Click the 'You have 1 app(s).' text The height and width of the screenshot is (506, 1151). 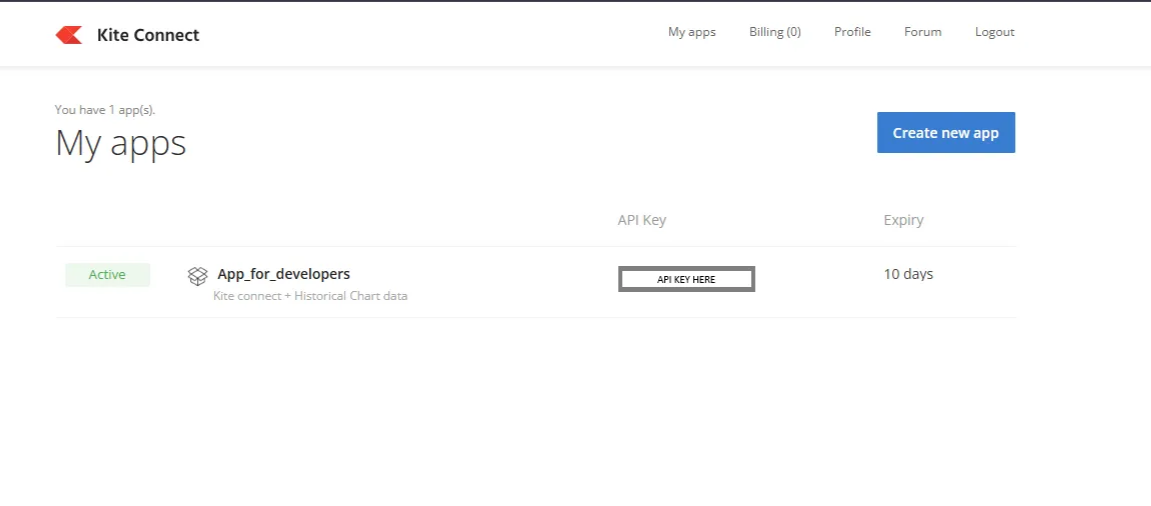click(x=105, y=110)
